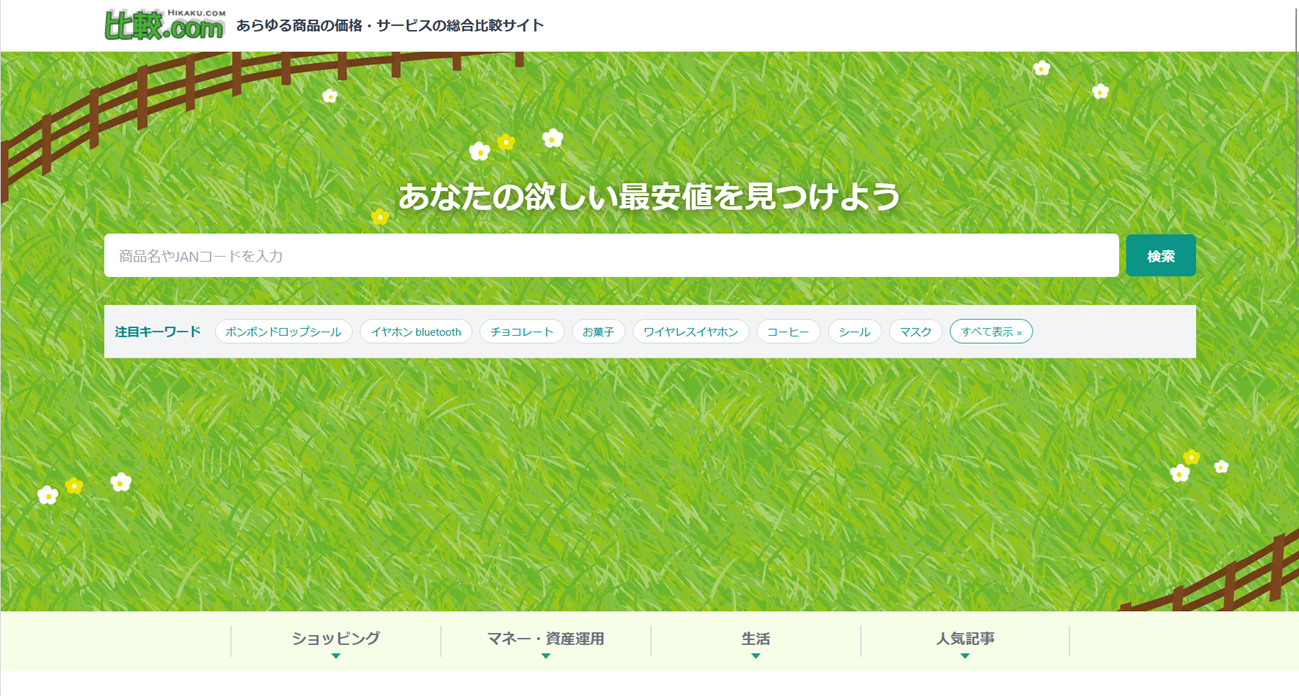Click the シール keyword tag
This screenshot has height=696, width=1299.
(x=854, y=332)
